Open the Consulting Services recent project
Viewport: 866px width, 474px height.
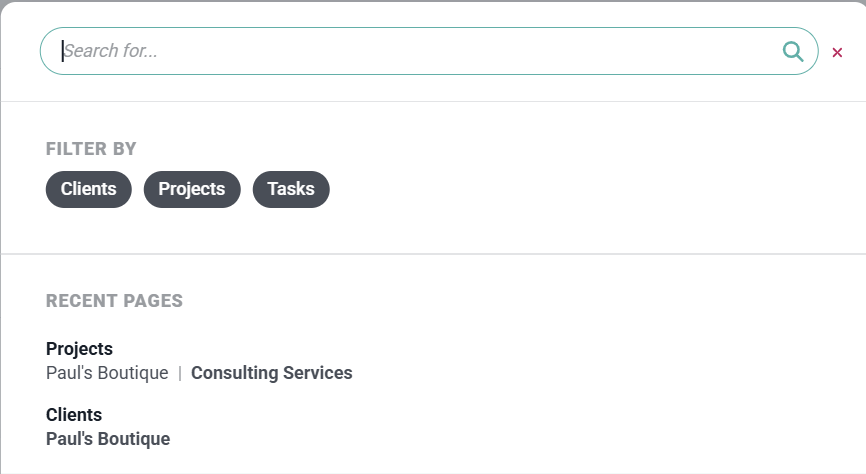pyautogui.click(x=272, y=373)
